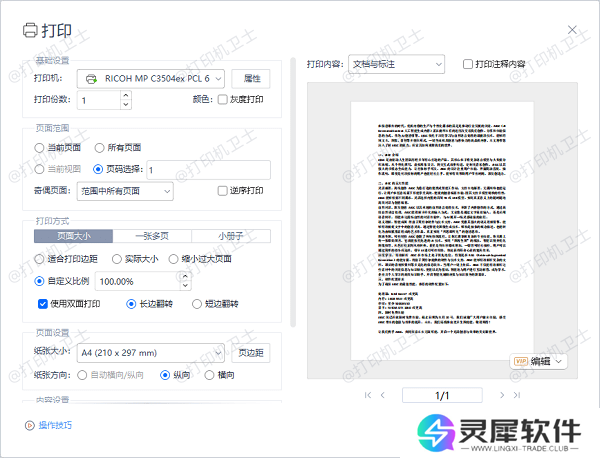Screen dimensions: 600x458
Task: Uncheck 使用双面打印 checkbox
Action: tap(42, 304)
